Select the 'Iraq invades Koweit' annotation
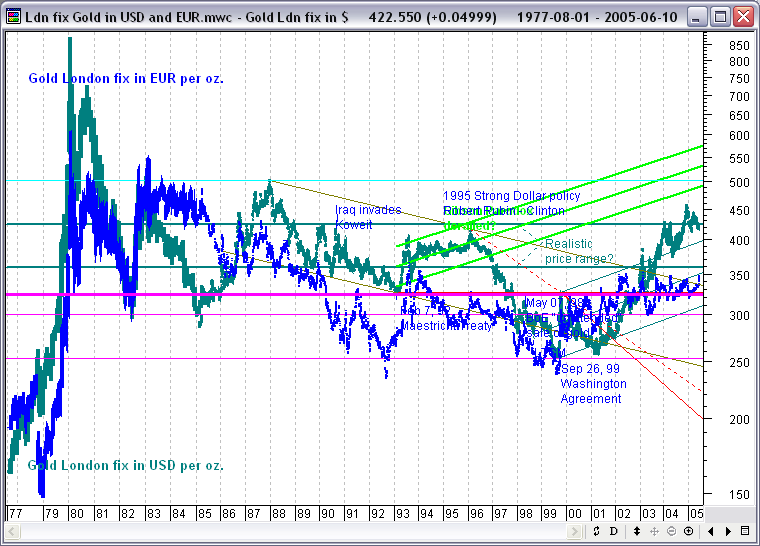 tap(367, 217)
